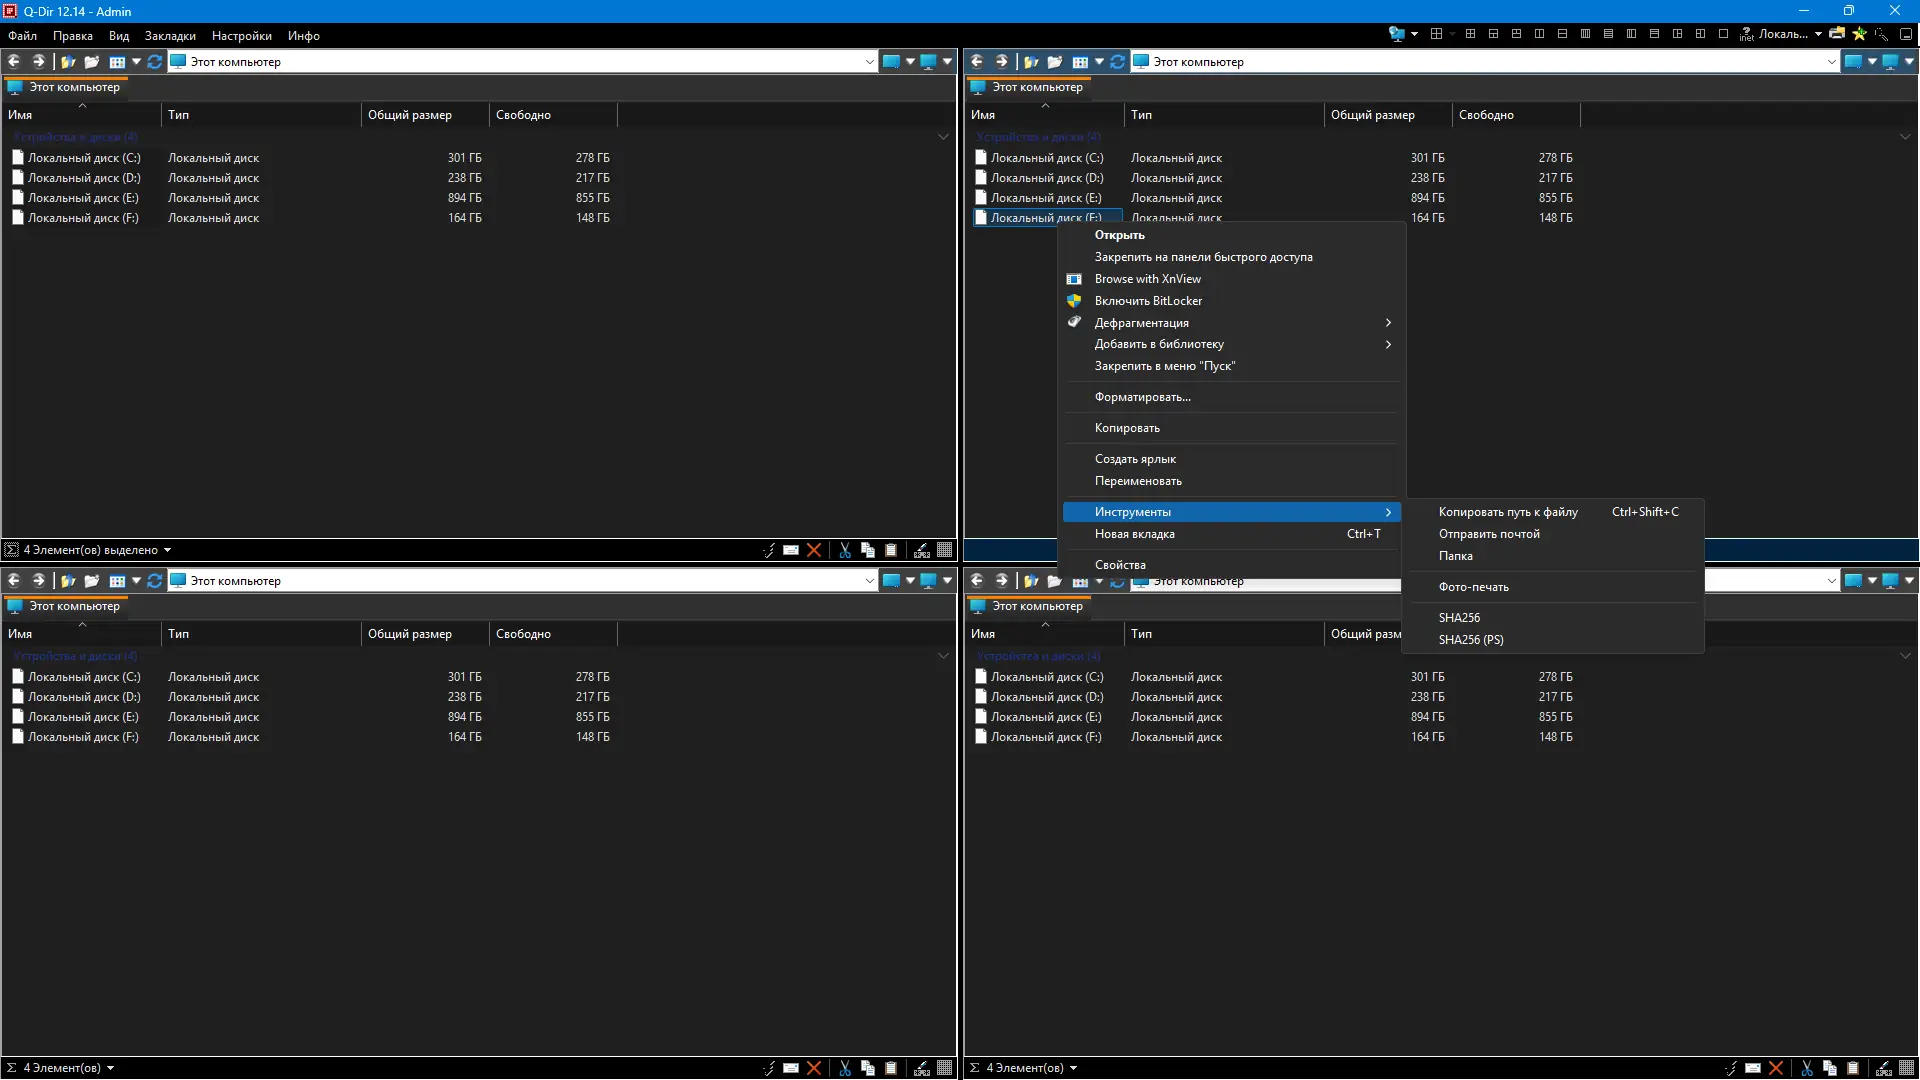Click the Back arrow in bottom-left pane toolbar
Screen dimensions: 1920x1080
[x=15, y=581]
